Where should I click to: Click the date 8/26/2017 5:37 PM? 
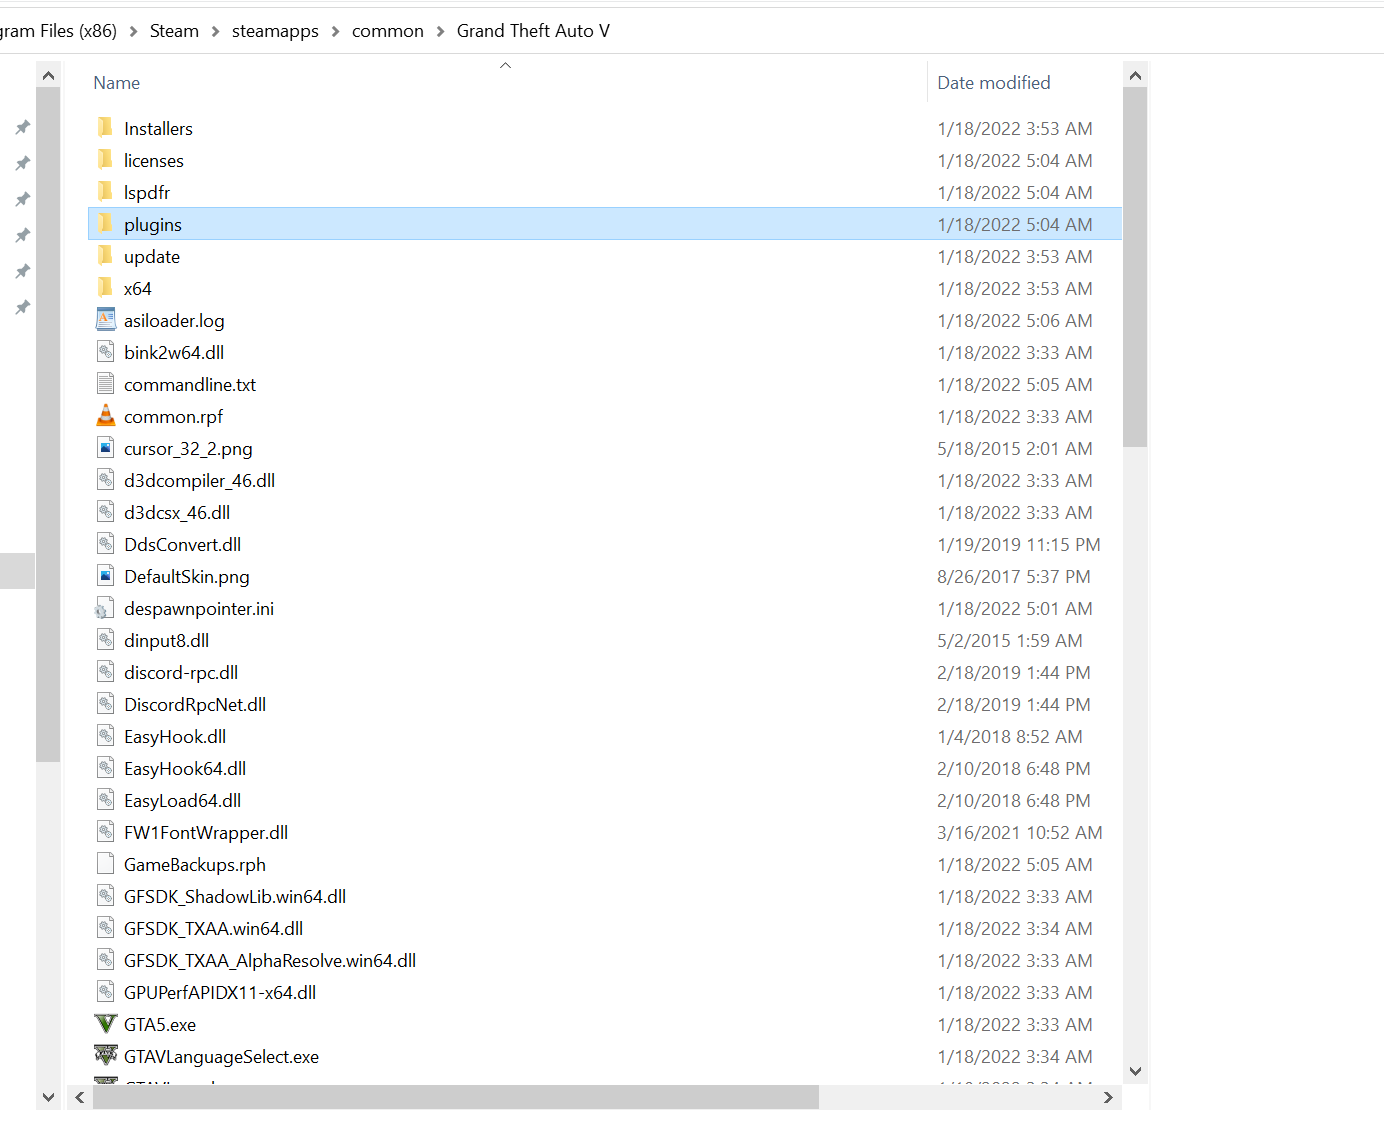pyautogui.click(x=1014, y=576)
